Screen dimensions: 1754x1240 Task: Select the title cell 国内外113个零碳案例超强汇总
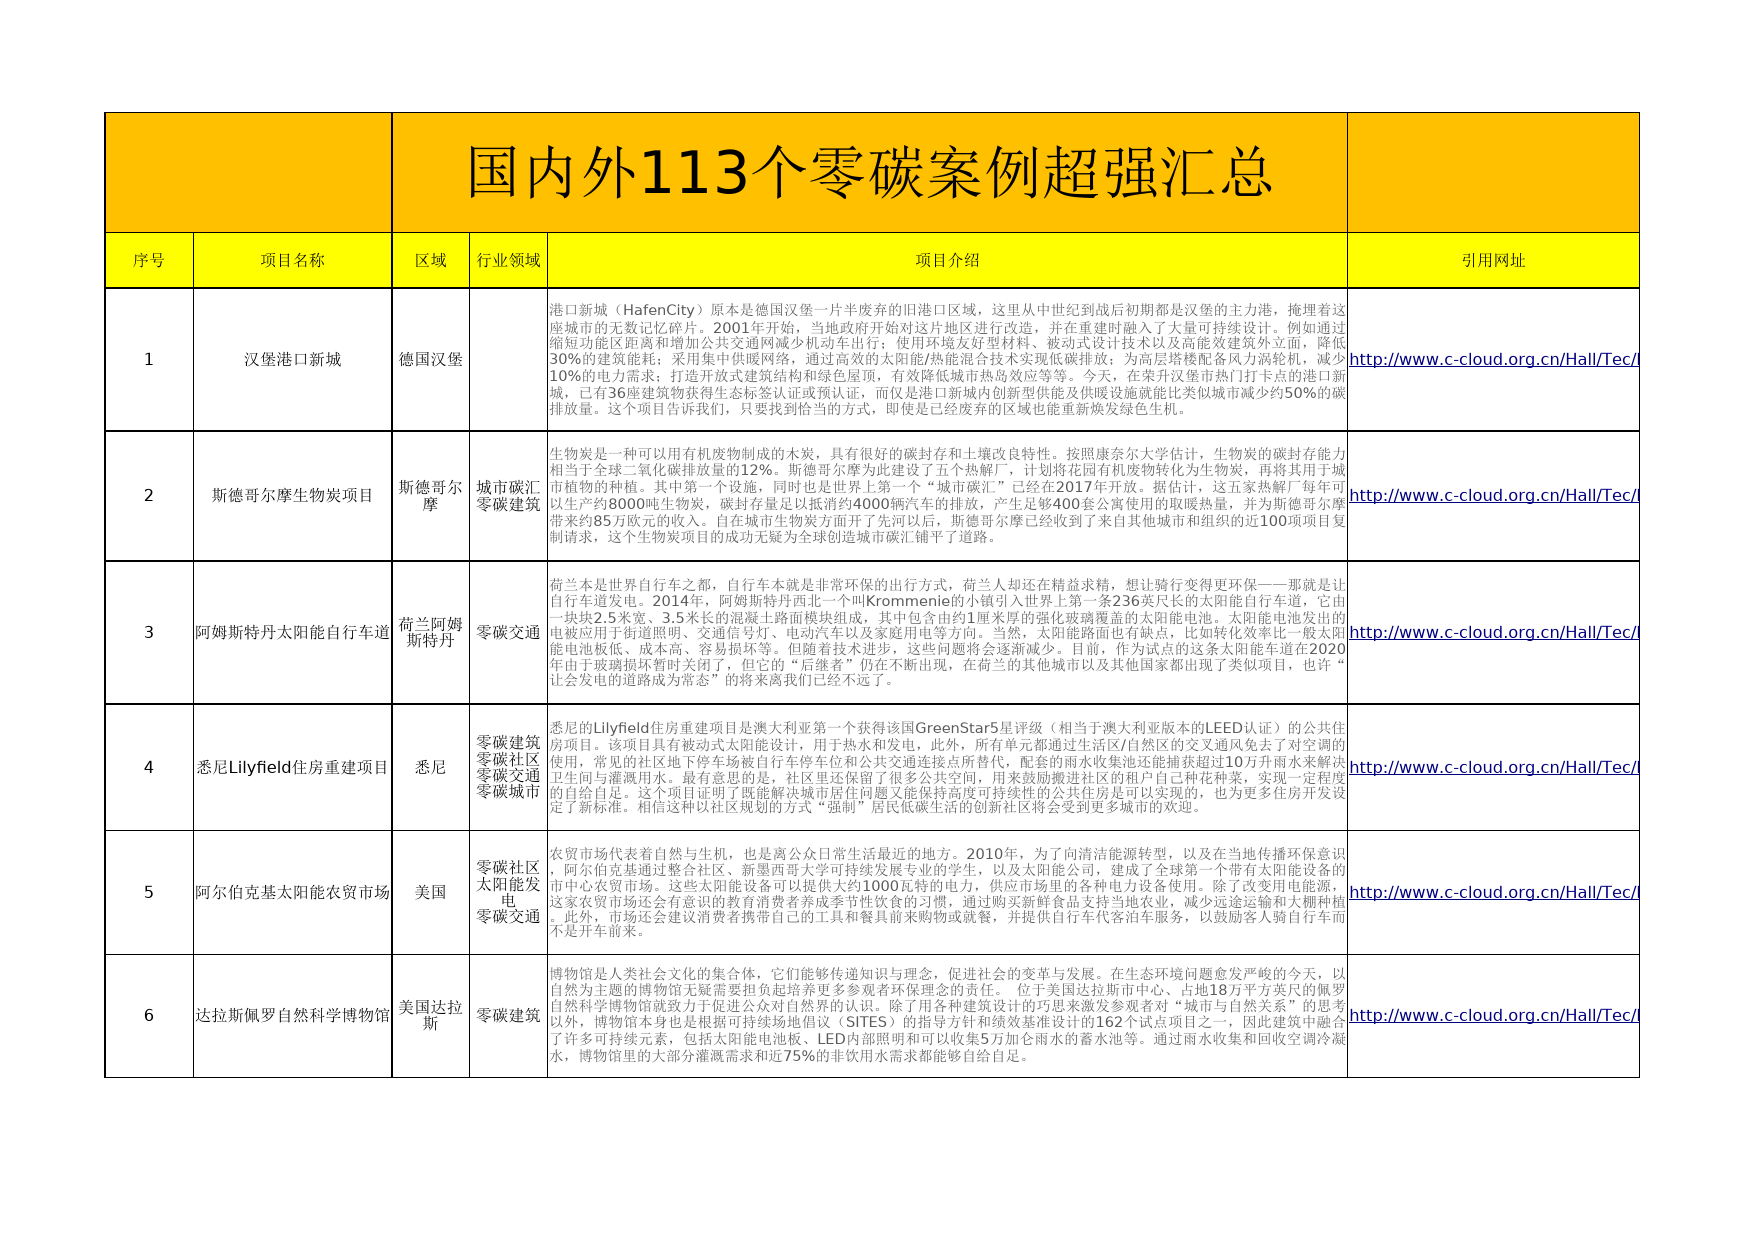869,173
